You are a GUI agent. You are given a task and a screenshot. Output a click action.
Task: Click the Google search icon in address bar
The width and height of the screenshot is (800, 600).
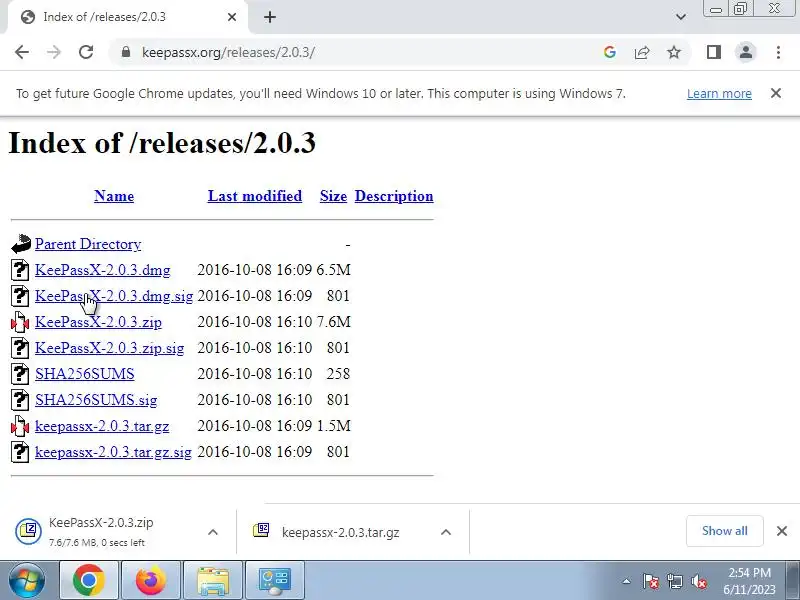point(609,52)
